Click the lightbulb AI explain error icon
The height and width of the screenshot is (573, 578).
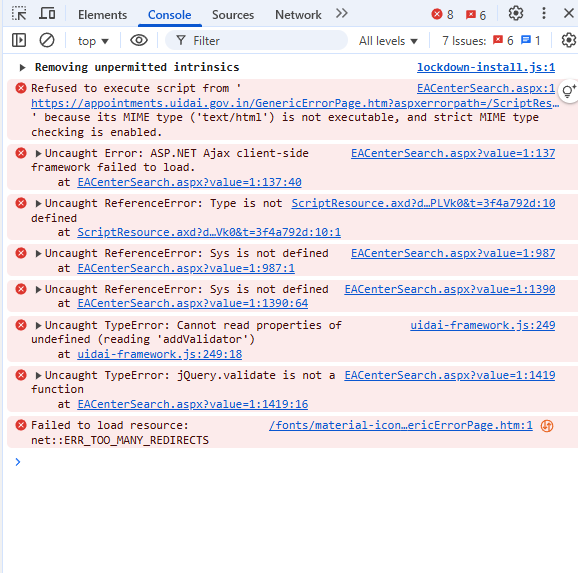568,91
